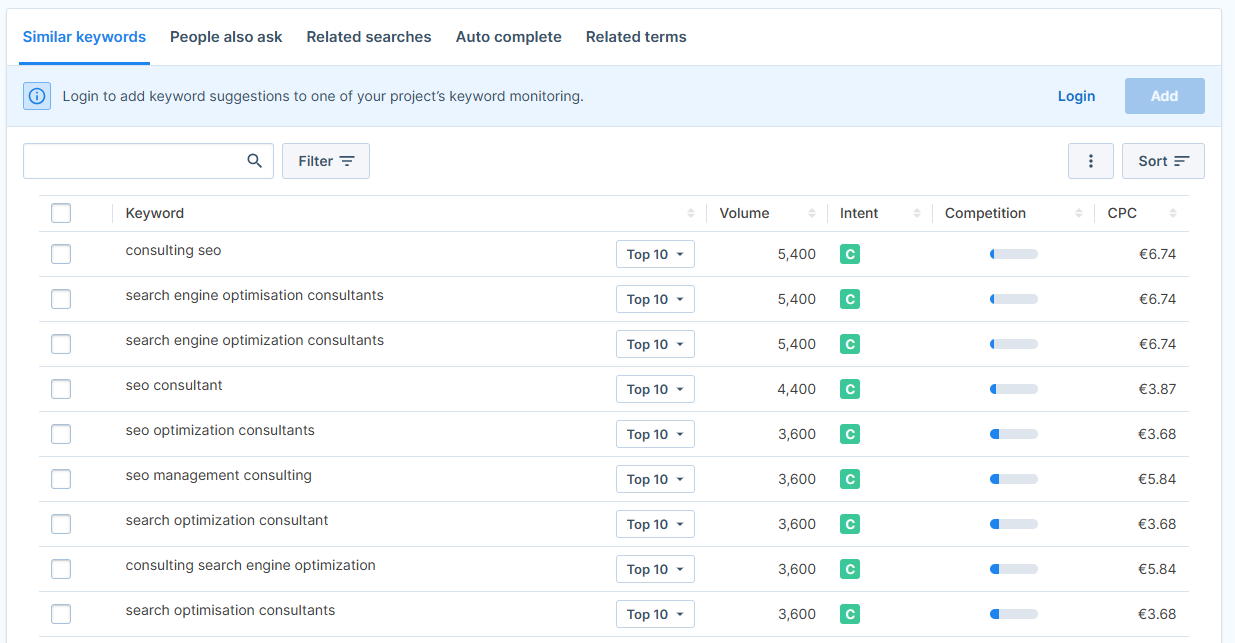Click the keyword text seo management consulting
Image resolution: width=1235 pixels, height=643 pixels.
point(219,475)
